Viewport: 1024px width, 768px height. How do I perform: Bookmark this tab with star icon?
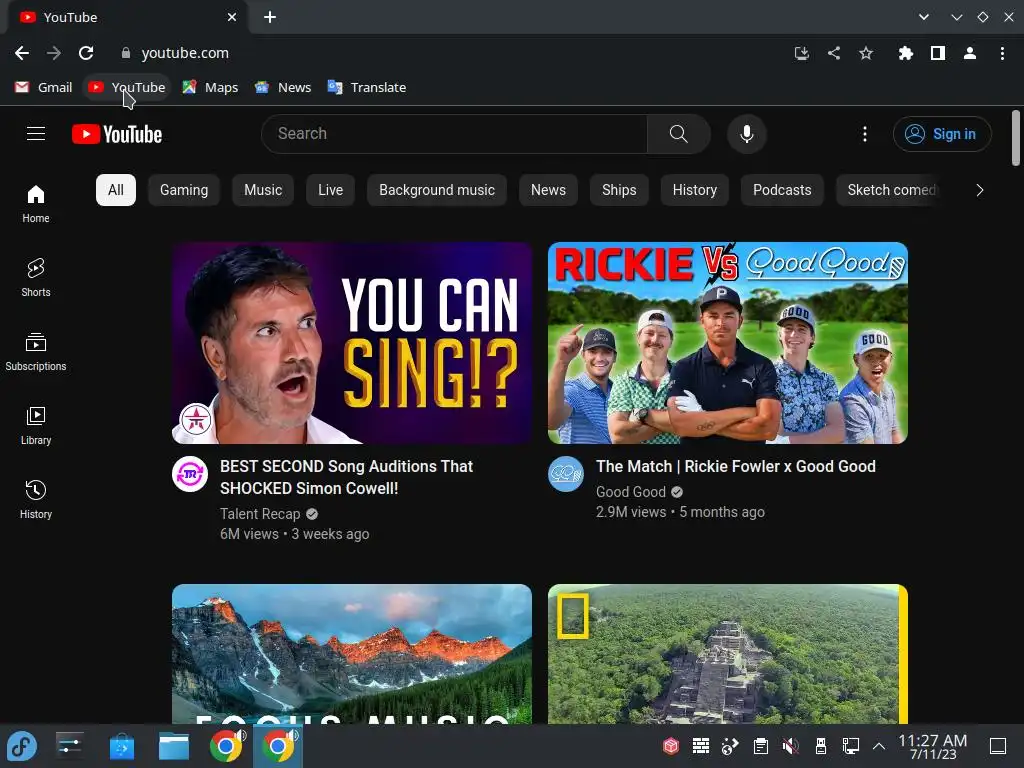[x=866, y=53]
